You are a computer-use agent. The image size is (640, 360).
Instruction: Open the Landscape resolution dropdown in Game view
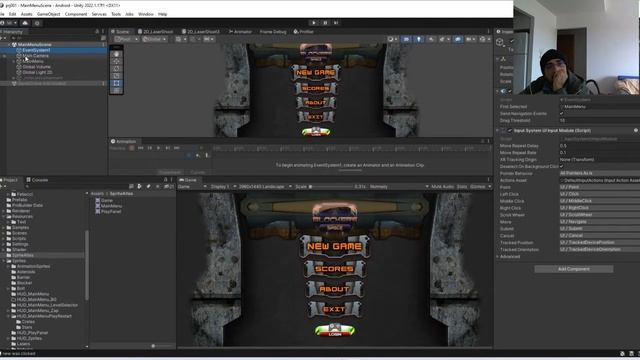[265, 187]
